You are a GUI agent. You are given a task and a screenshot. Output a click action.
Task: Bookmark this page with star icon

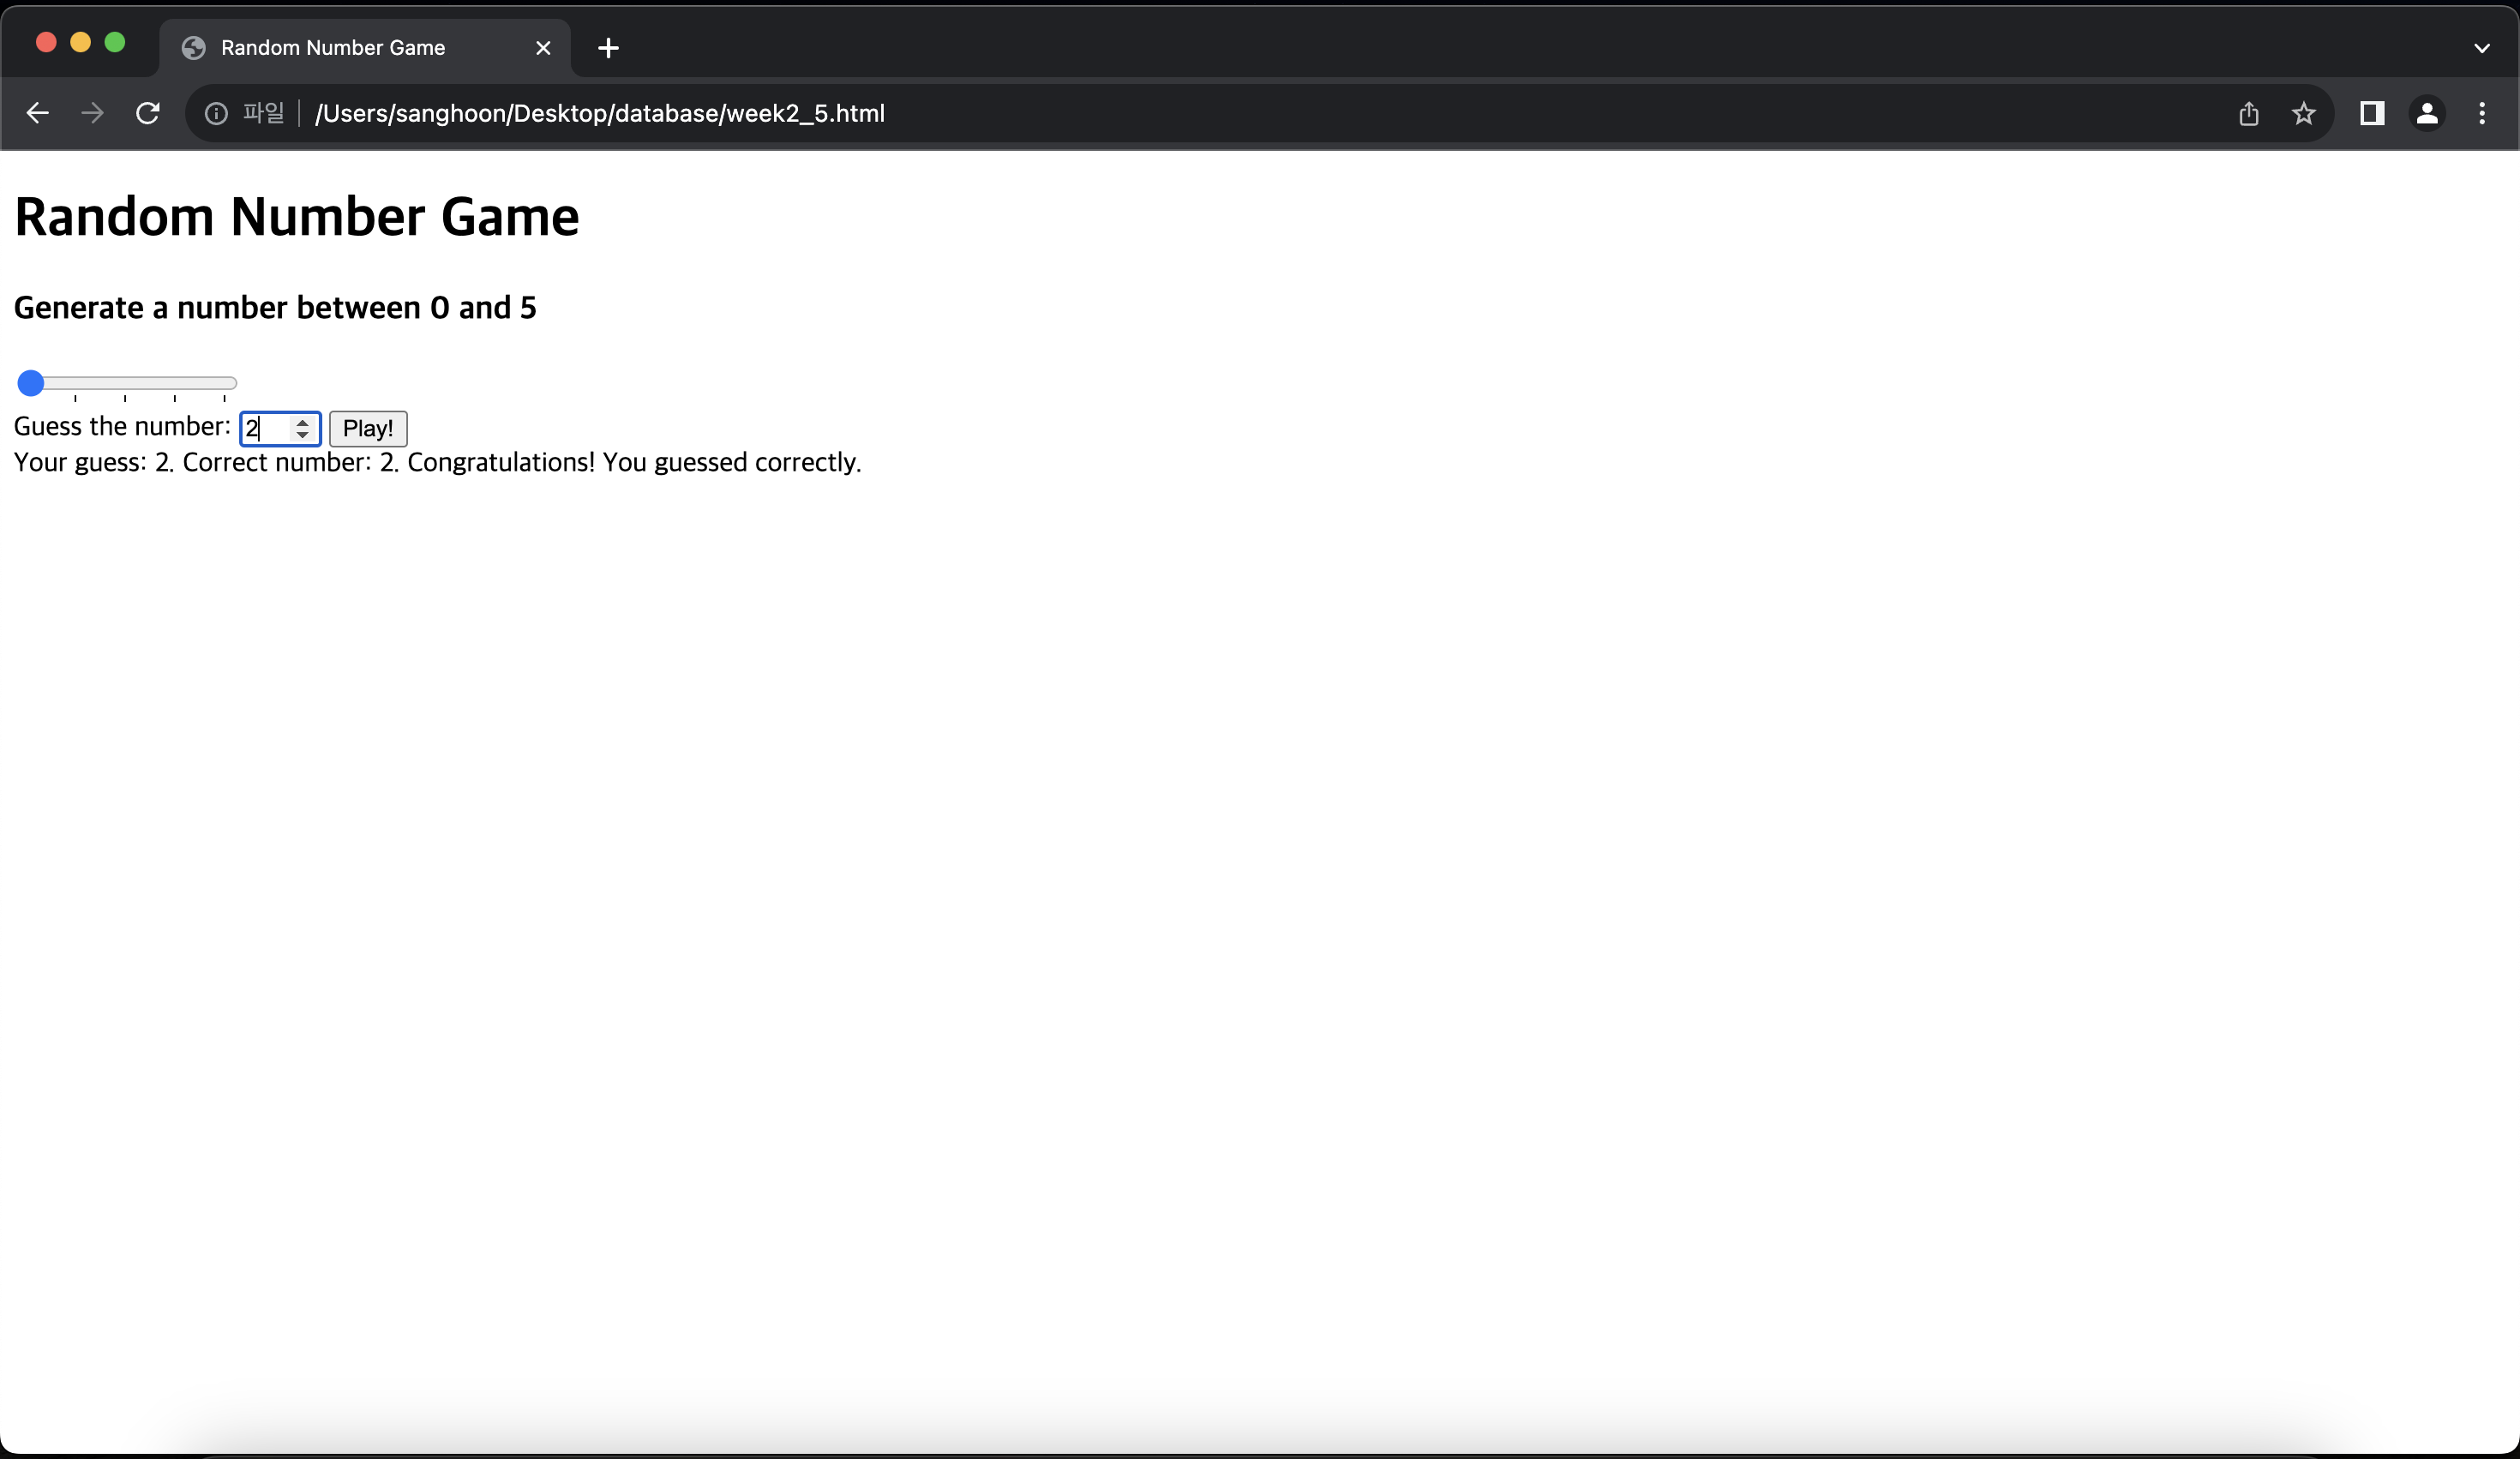(x=2304, y=114)
